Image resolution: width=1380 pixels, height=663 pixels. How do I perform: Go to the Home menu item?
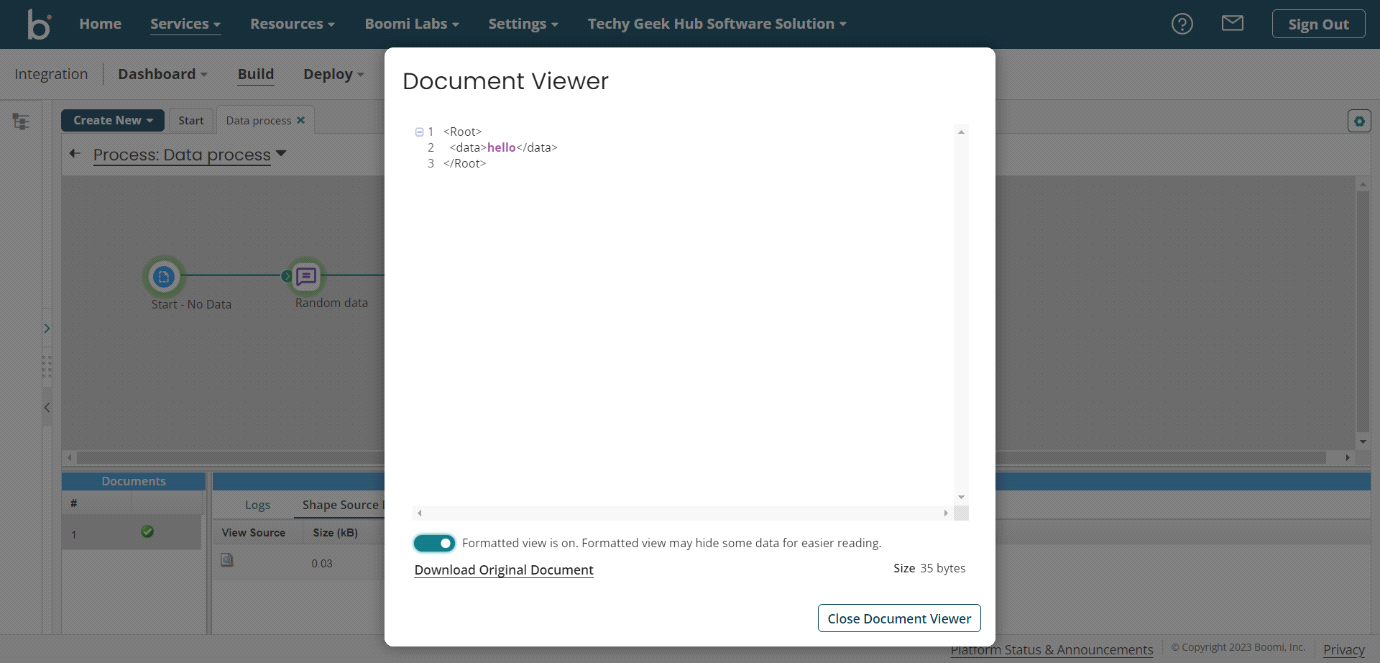click(100, 24)
